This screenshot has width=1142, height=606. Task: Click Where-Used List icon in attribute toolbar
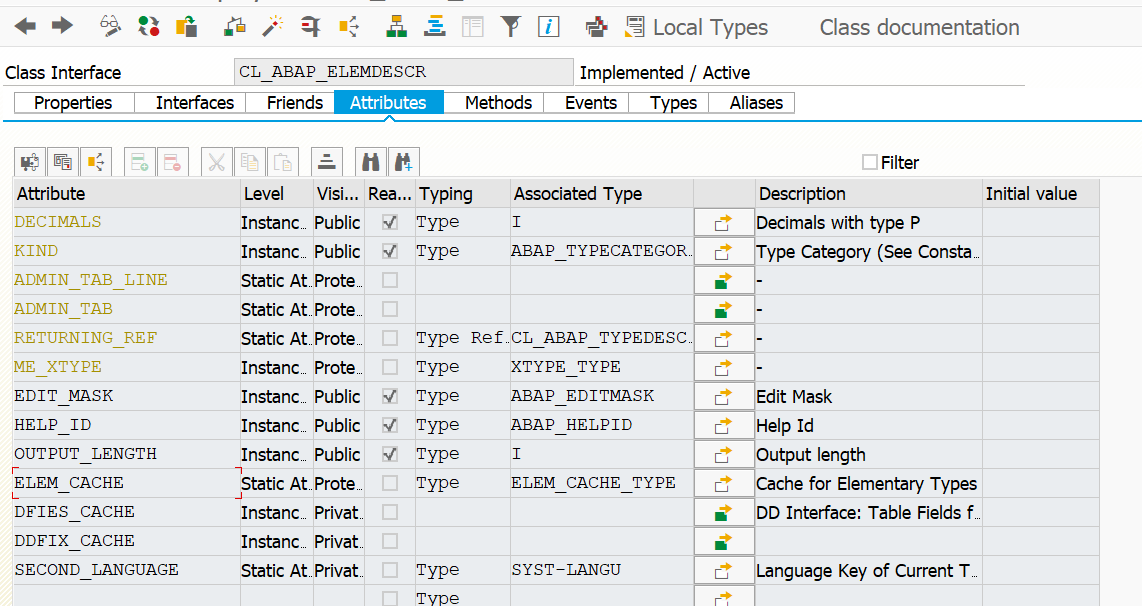tap(95, 162)
